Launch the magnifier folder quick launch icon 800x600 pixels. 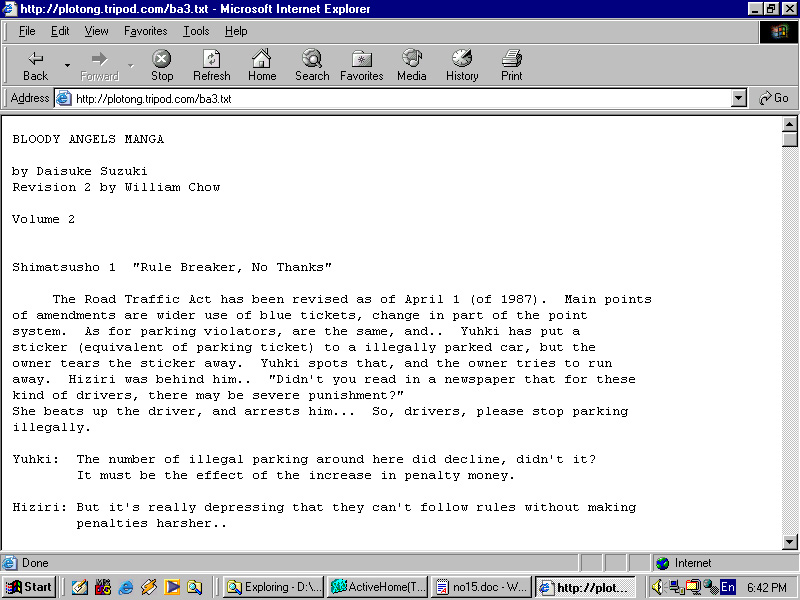[194, 587]
